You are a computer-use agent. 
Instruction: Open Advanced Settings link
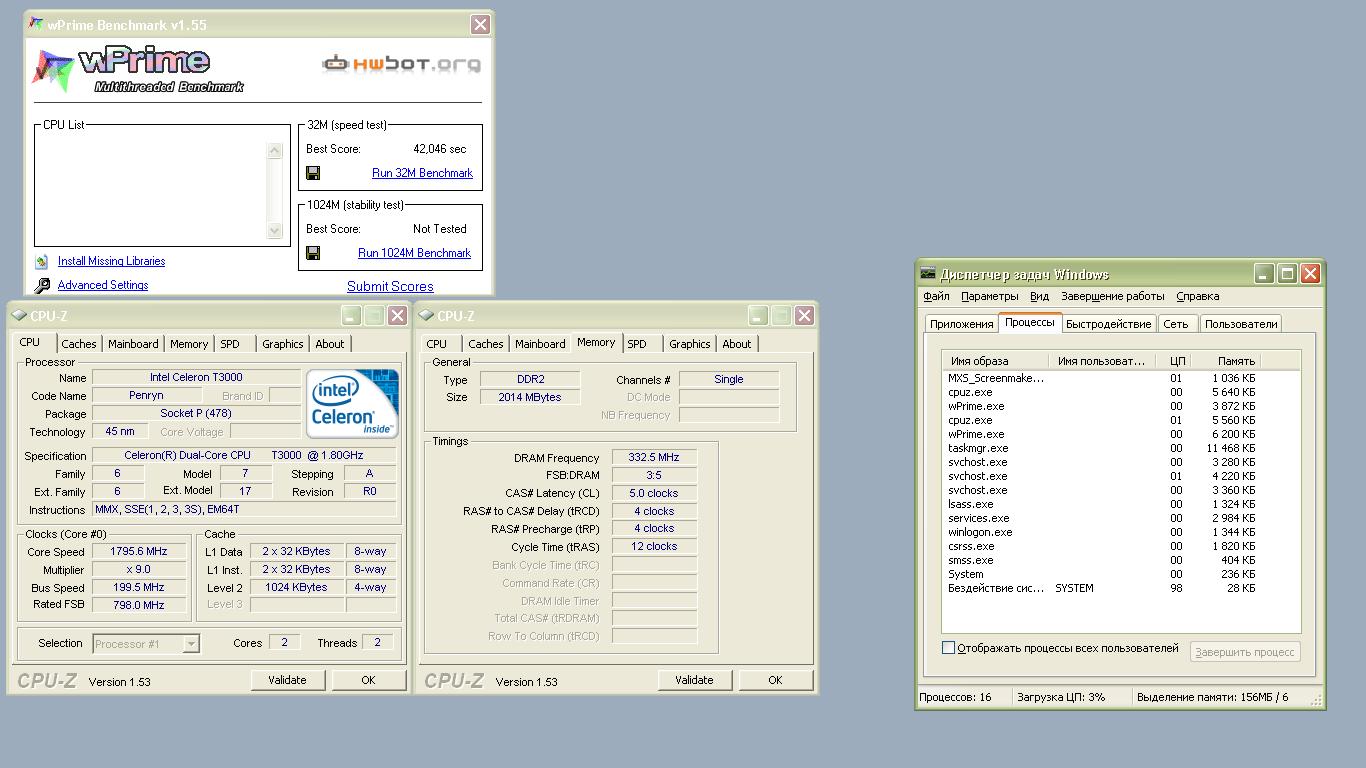103,285
